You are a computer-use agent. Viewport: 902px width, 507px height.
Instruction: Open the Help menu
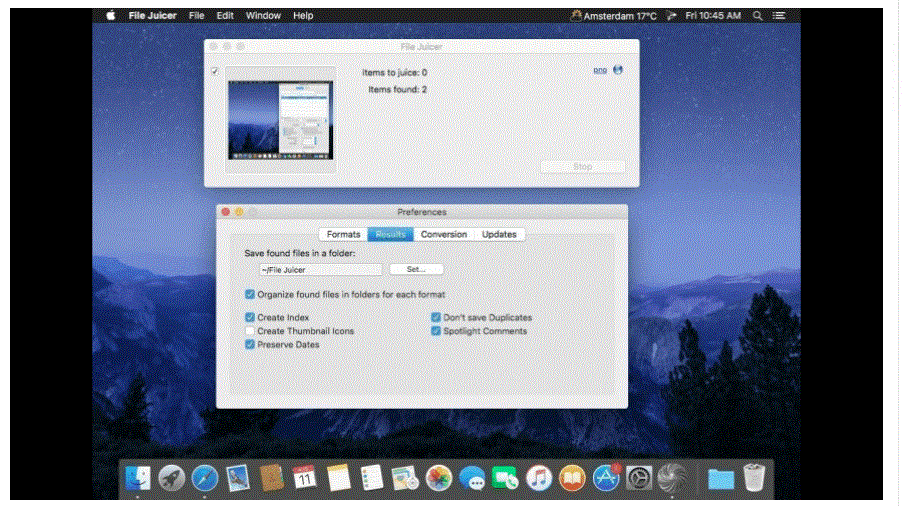click(x=303, y=16)
